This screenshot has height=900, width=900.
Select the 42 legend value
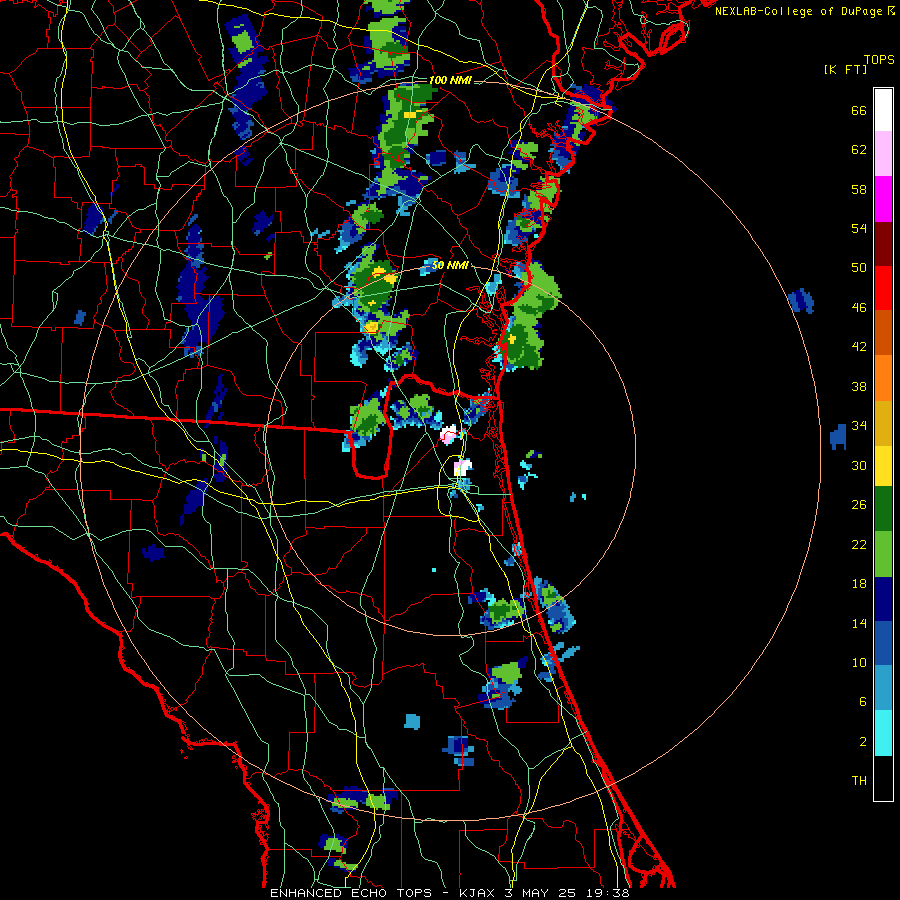point(859,347)
